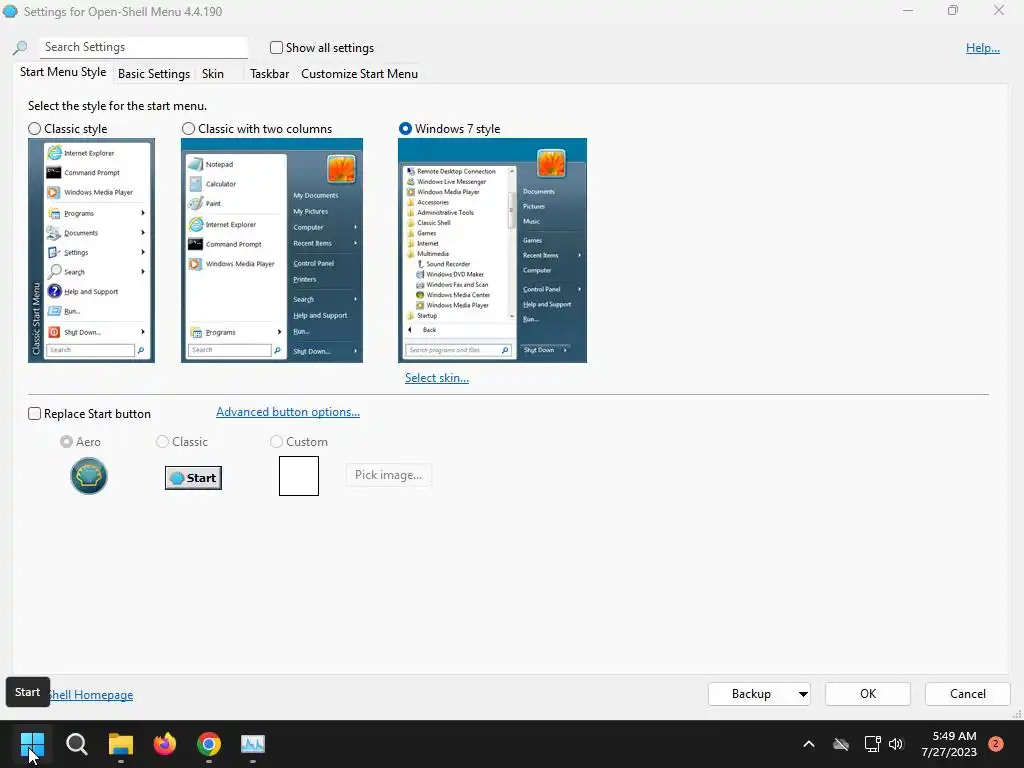This screenshot has height=768, width=1024.
Task: Show hidden system tray icons chevron
Action: point(808,744)
